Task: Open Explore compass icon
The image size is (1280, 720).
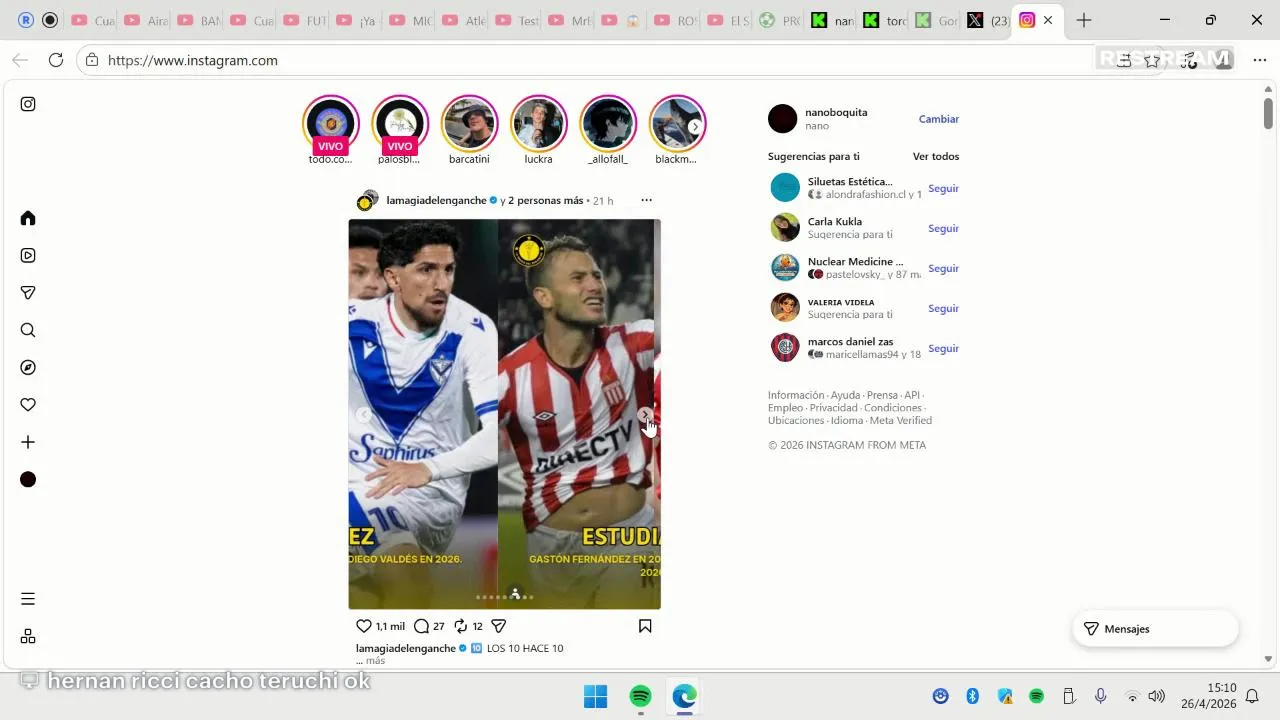Action: pos(28,367)
